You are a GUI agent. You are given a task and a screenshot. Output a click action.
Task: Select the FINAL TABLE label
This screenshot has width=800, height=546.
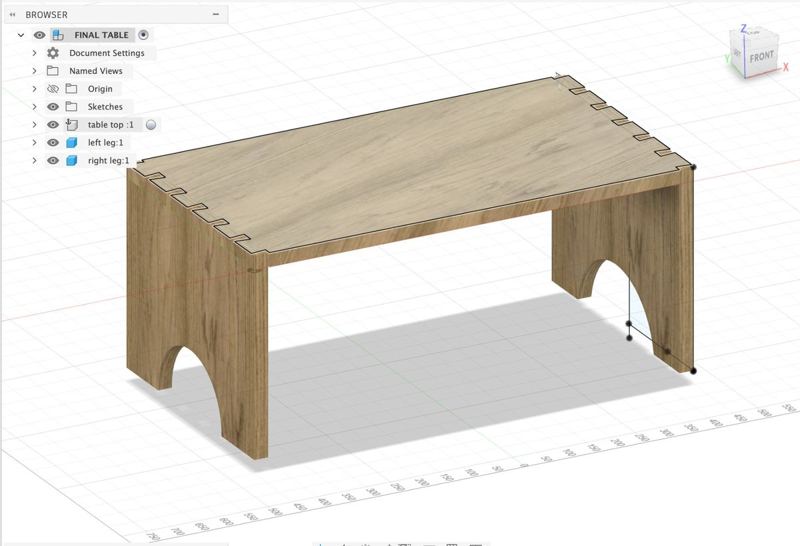point(101,35)
